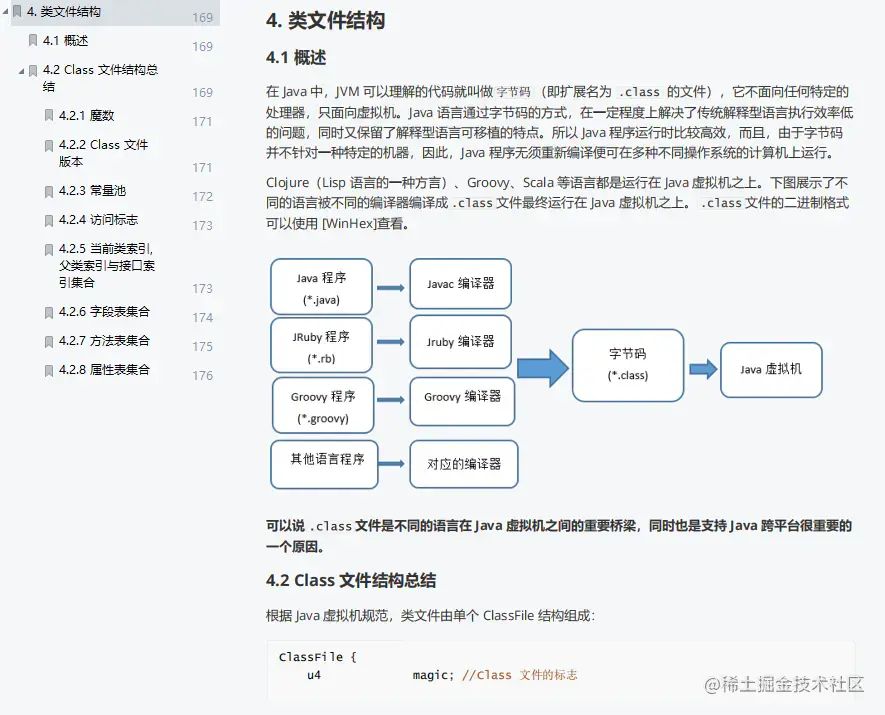Collapse the 4. 类文件结构 bookmark node
885x715 pixels.
(x=8, y=12)
